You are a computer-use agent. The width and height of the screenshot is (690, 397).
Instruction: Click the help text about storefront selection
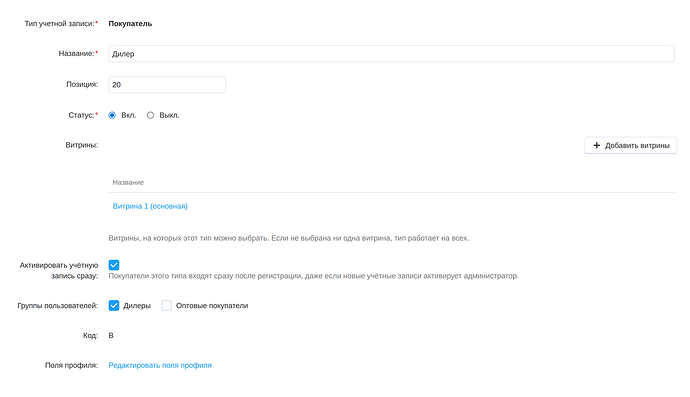[289, 238]
